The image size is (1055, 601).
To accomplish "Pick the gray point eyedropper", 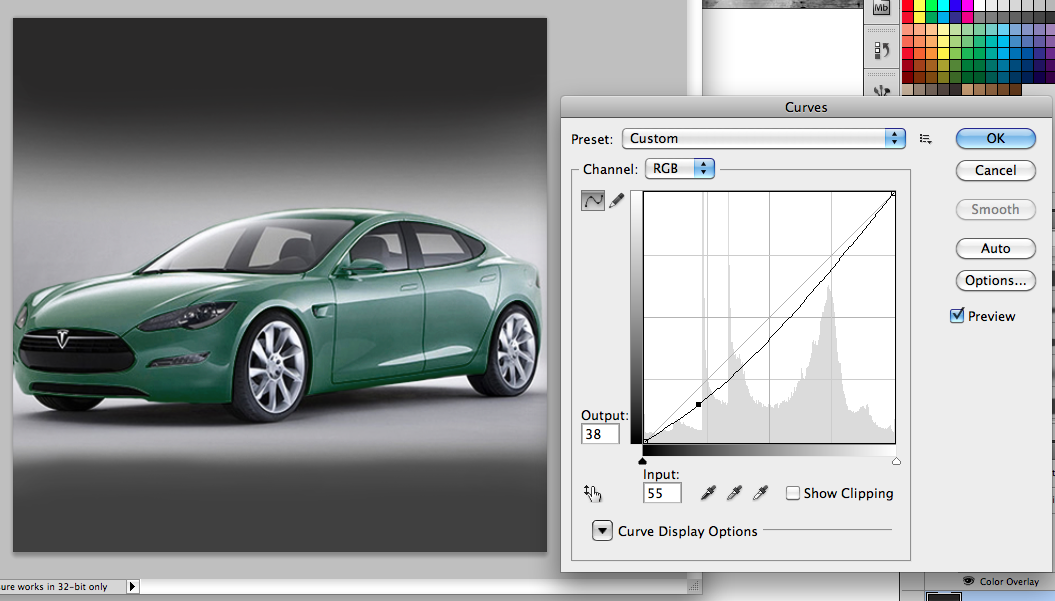I will tap(734, 493).
